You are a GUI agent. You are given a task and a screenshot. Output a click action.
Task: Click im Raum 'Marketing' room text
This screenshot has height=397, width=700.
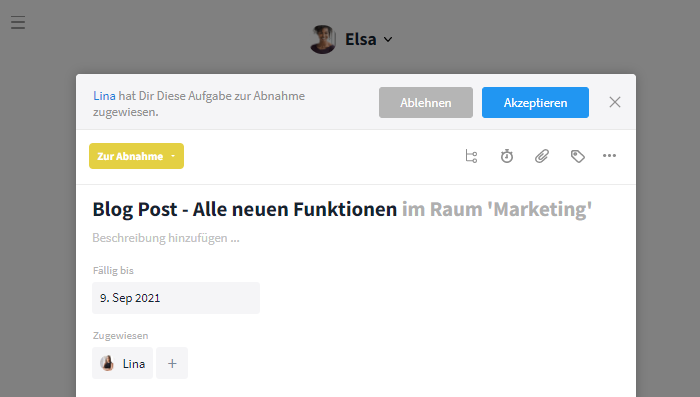(497, 209)
